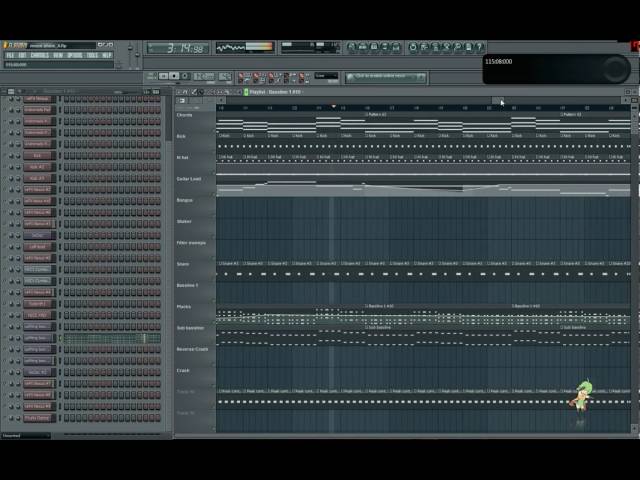
Task: Click the circular-arrow undo icon in the toolbar
Action: coord(413,47)
